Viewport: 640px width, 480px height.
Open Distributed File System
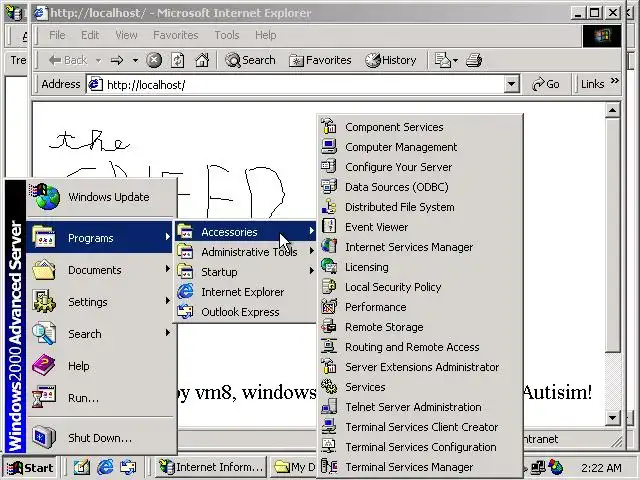pyautogui.click(x=420, y=207)
